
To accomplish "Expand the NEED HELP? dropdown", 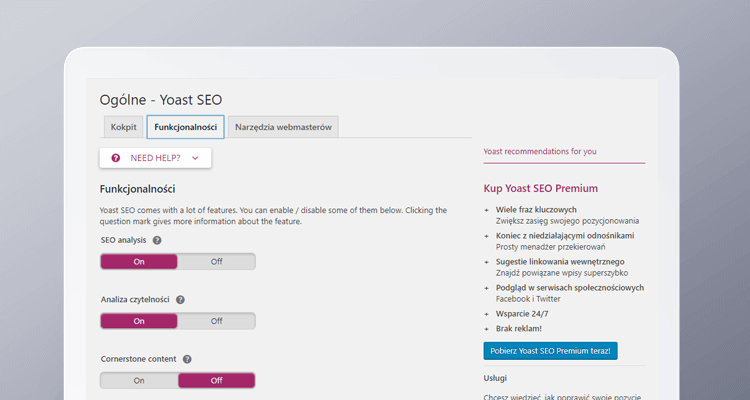I will click(155, 158).
